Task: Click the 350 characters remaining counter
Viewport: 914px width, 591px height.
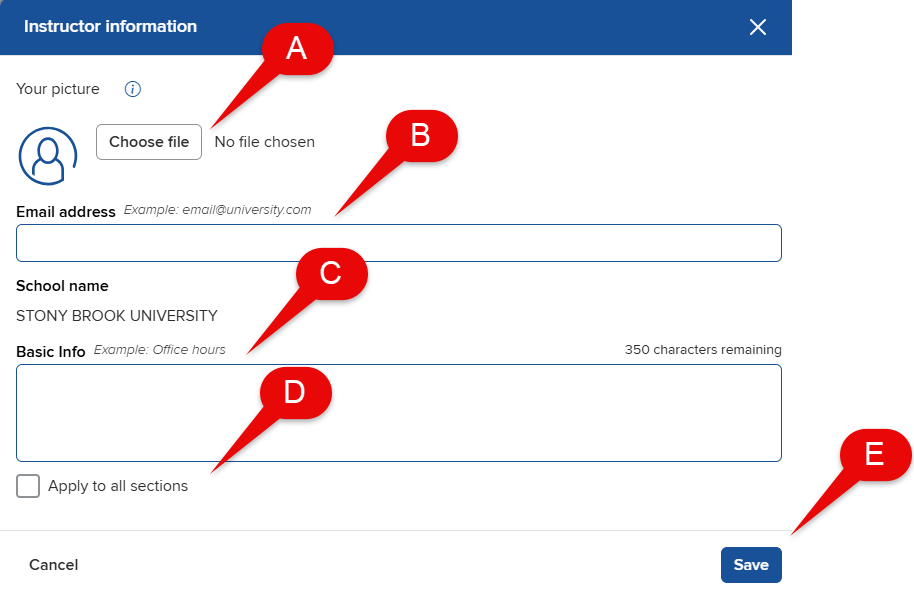Action: tap(703, 350)
